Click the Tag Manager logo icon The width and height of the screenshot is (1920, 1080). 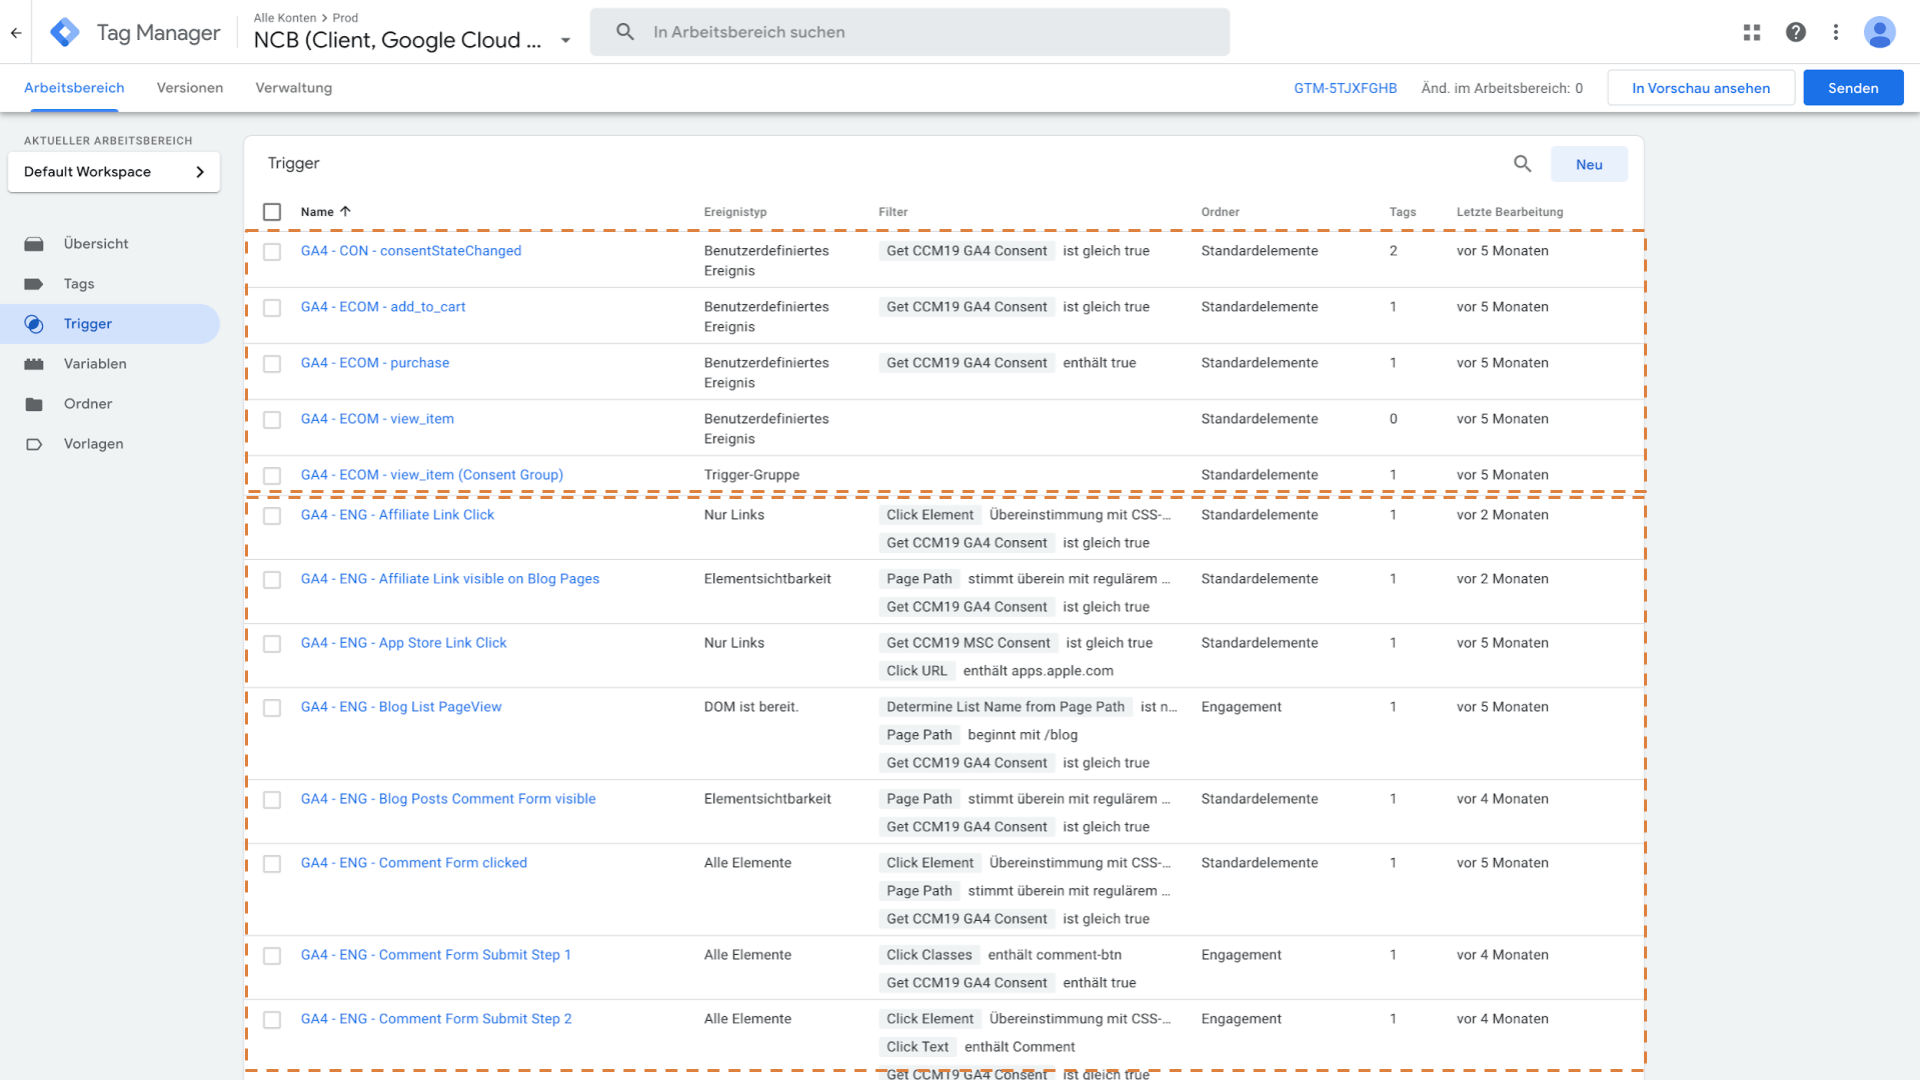65,32
